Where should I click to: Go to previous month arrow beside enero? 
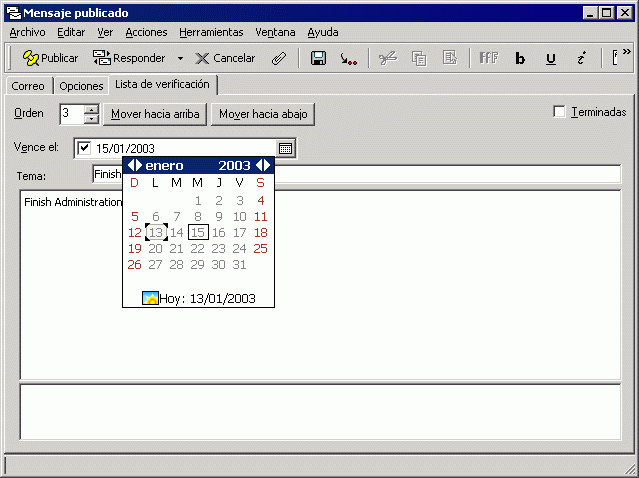point(130,165)
